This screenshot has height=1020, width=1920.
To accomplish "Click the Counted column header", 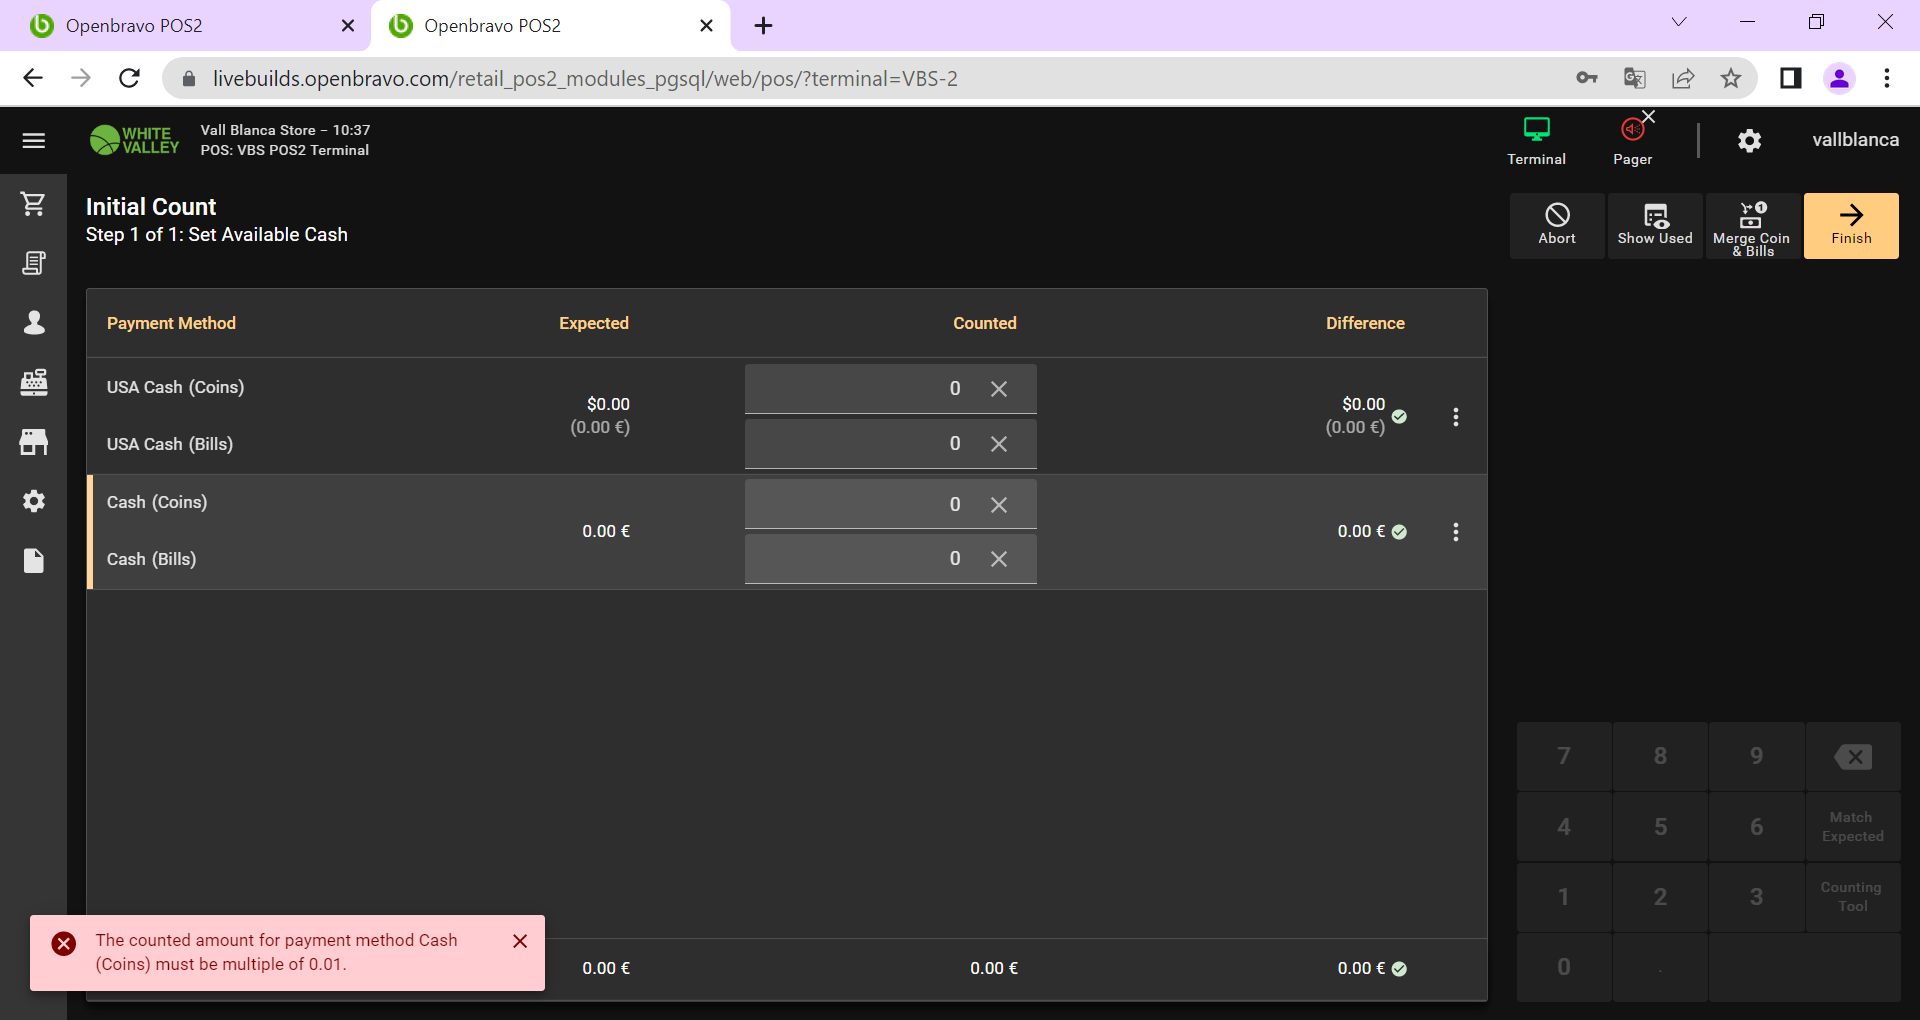I will pos(985,323).
